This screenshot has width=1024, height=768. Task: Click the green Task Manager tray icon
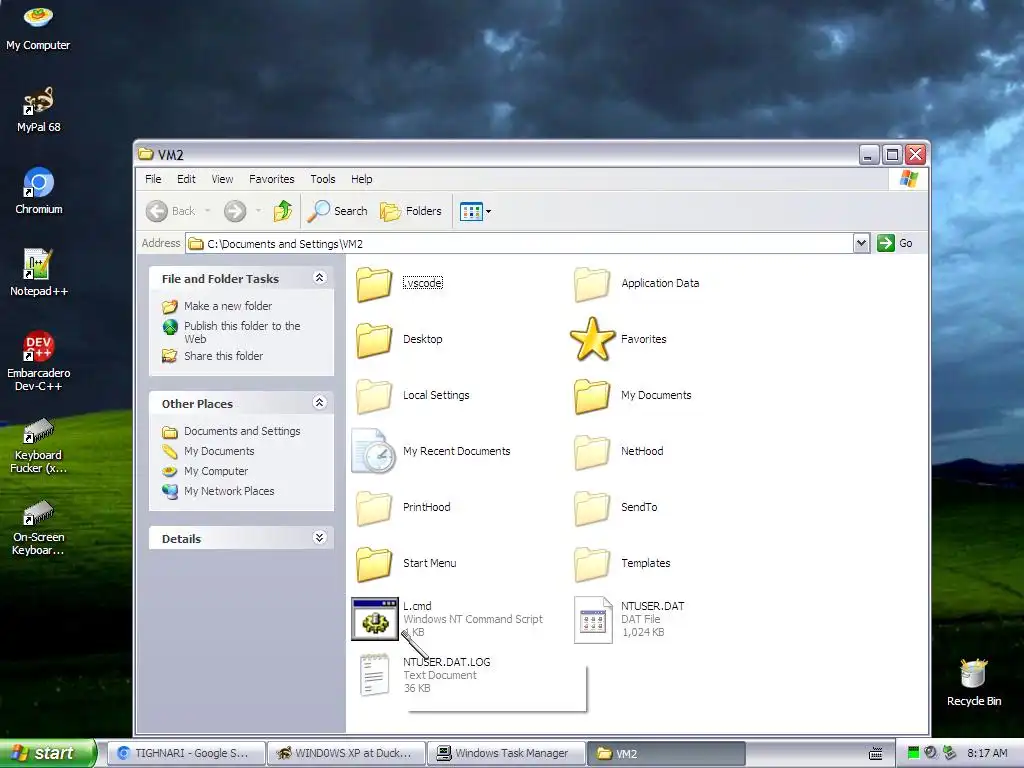pyautogui.click(x=913, y=753)
